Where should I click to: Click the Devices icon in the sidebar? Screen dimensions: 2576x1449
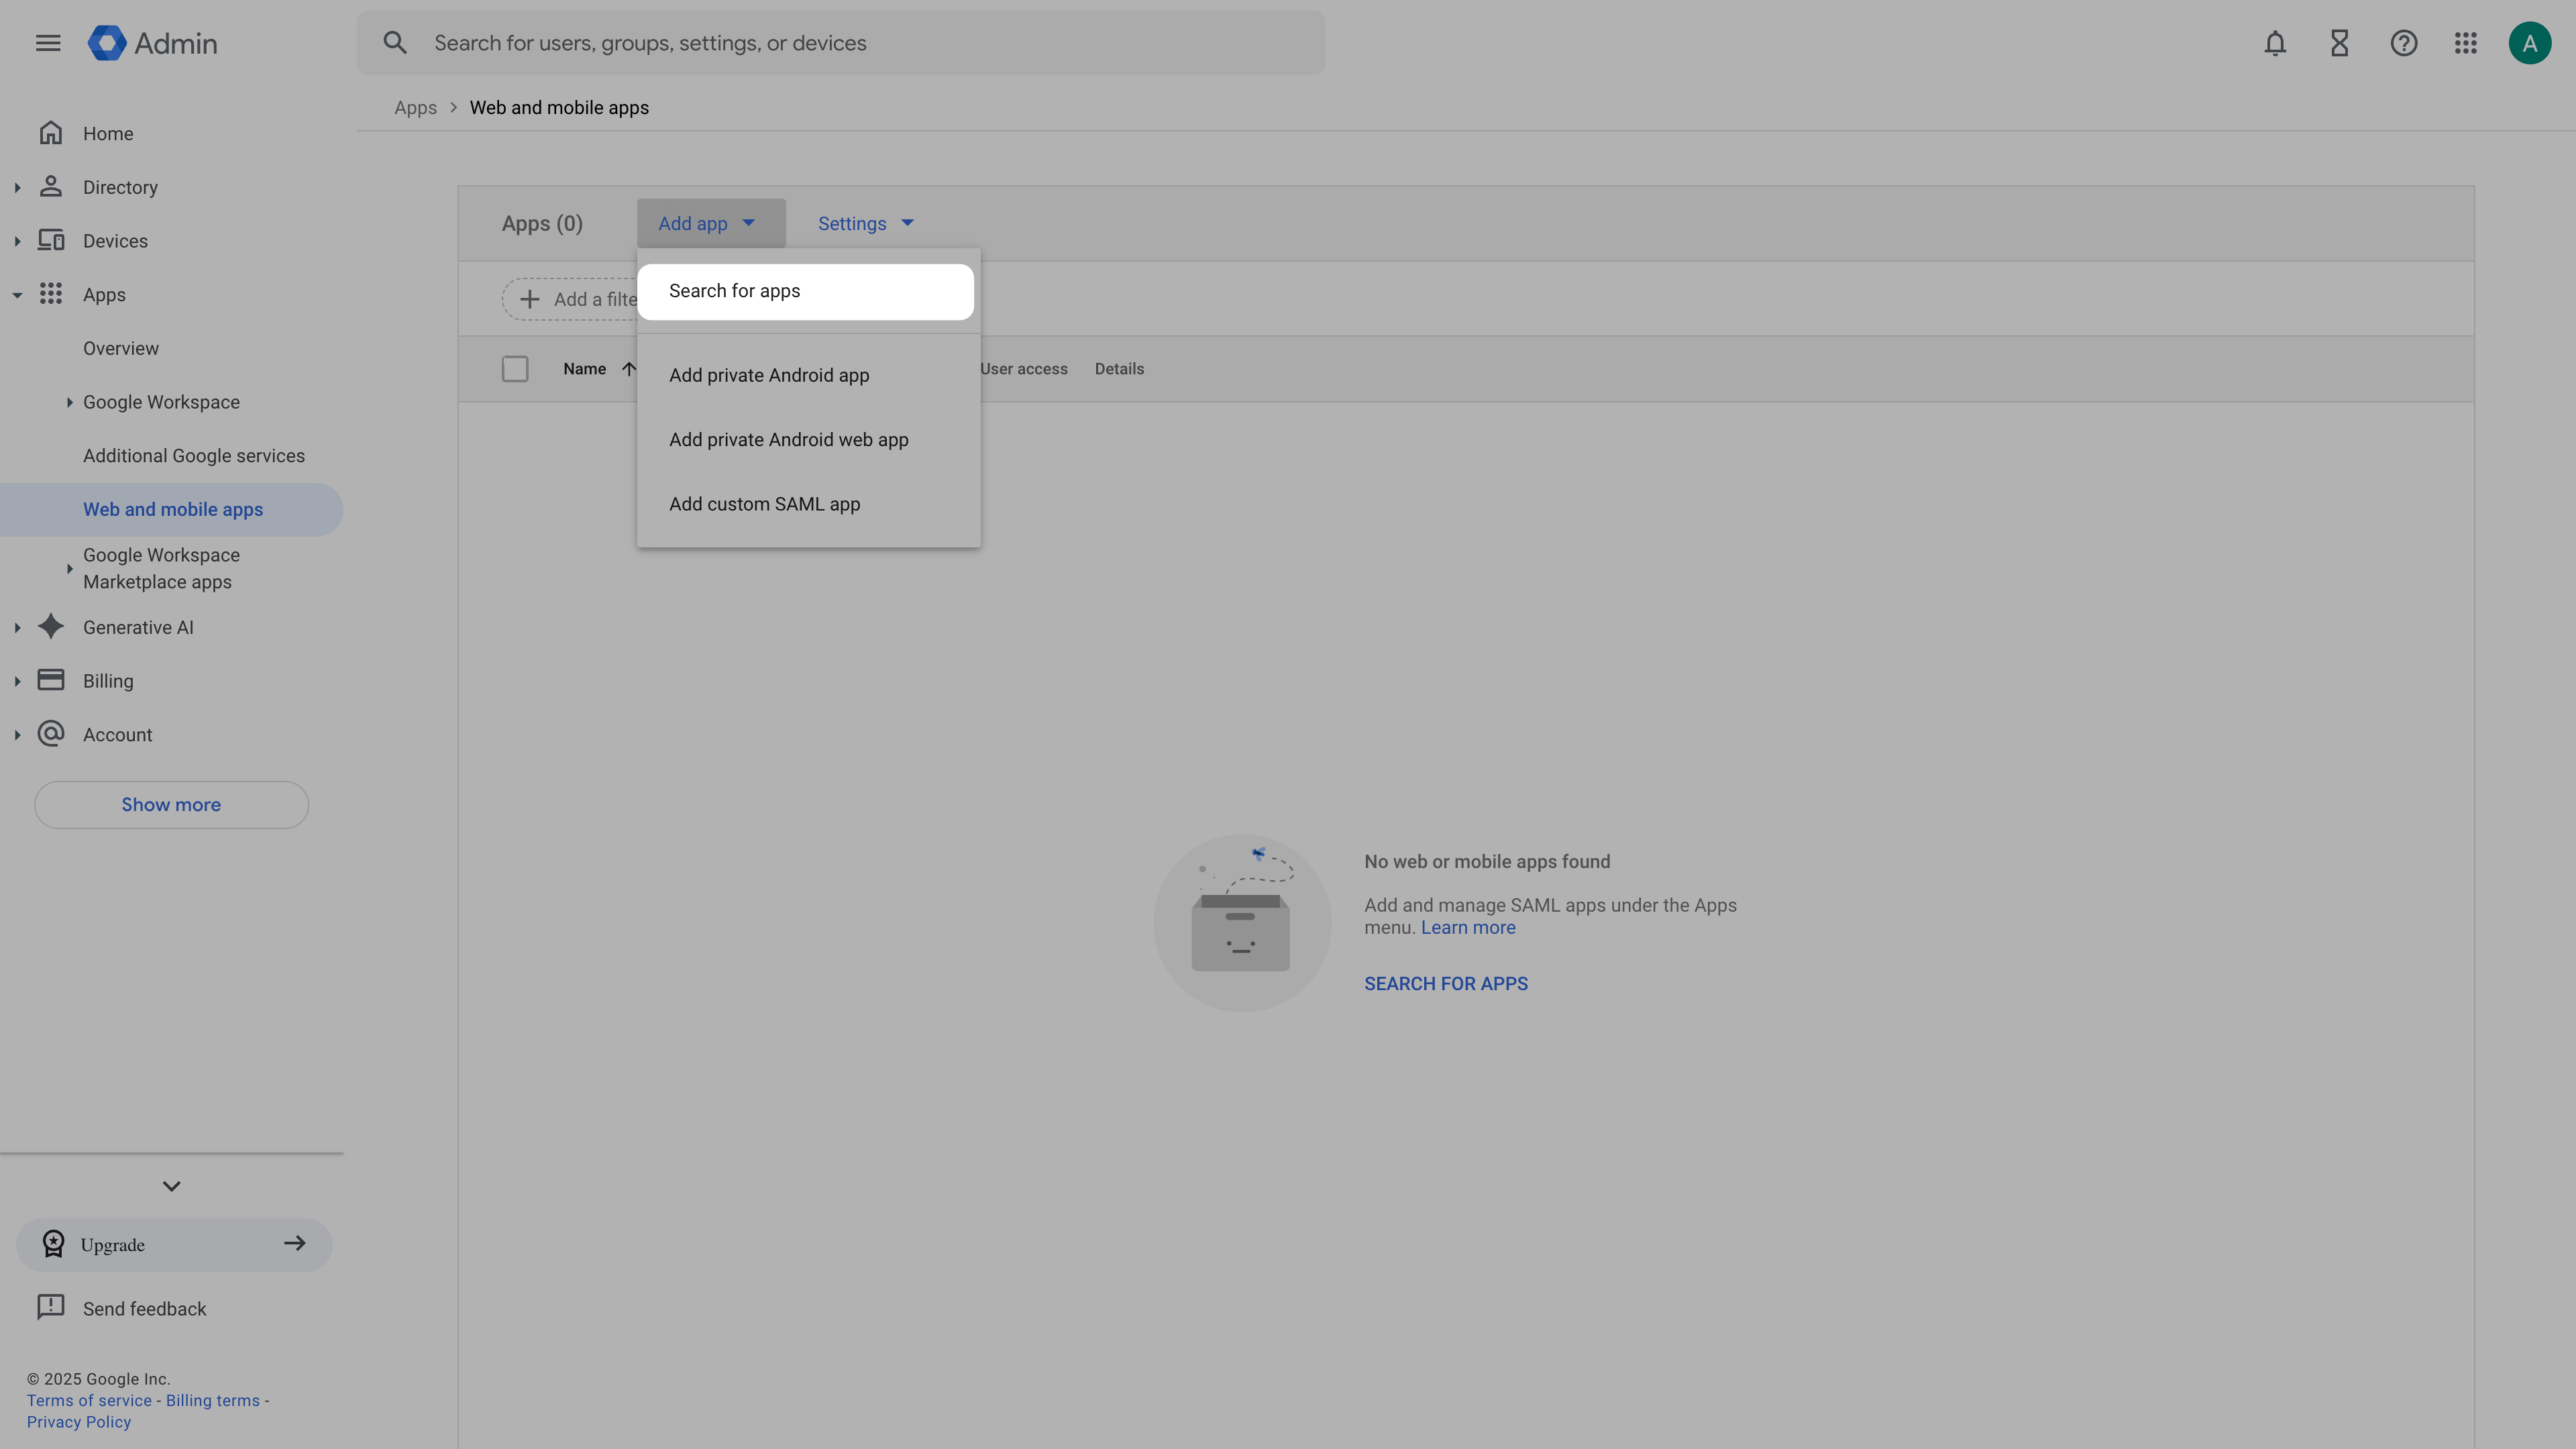pos(51,240)
